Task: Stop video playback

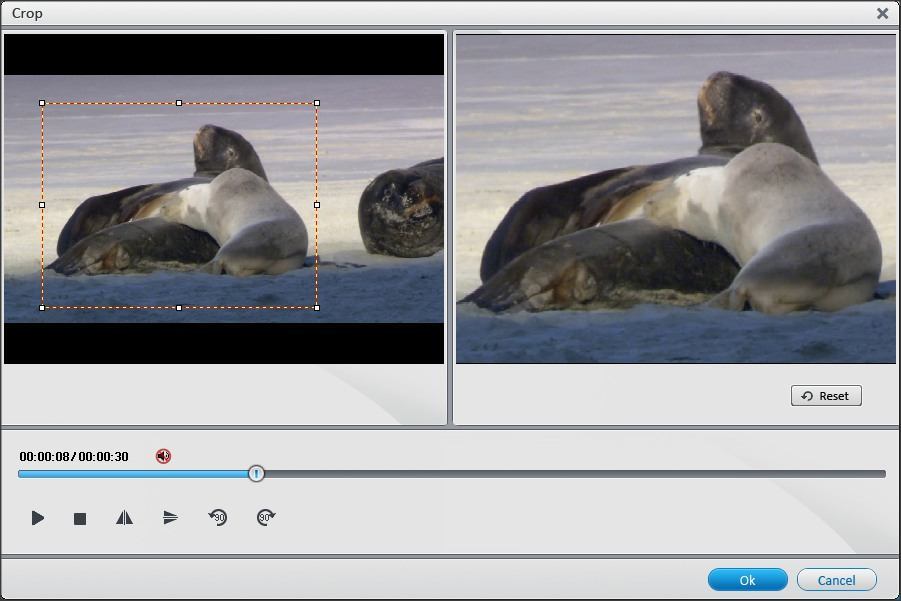Action: 80,517
